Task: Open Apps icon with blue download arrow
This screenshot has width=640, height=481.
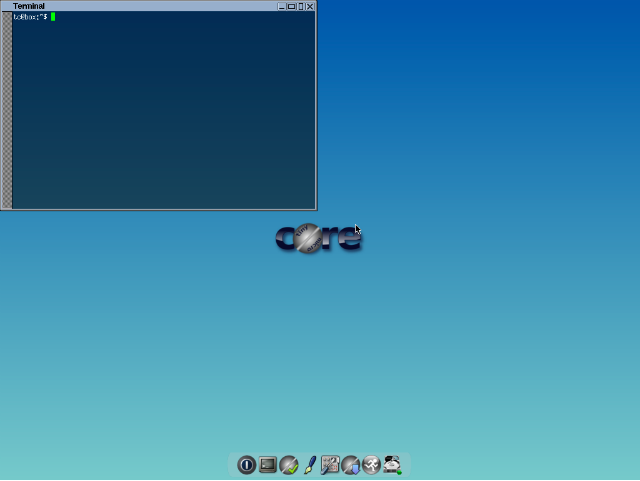Action: tap(351, 465)
